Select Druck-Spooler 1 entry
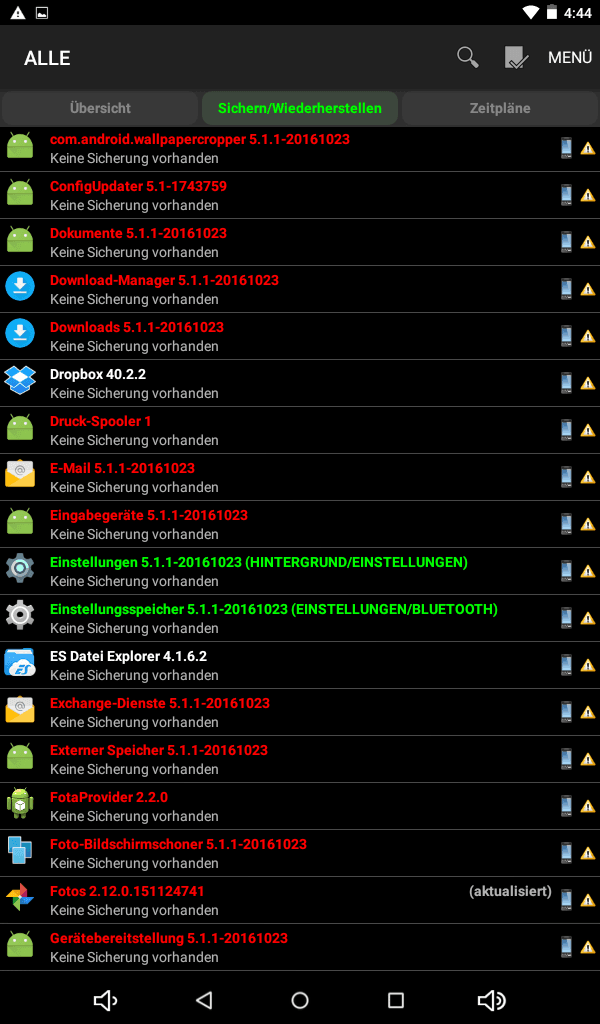Image resolution: width=600 pixels, height=1024 pixels. point(300,430)
